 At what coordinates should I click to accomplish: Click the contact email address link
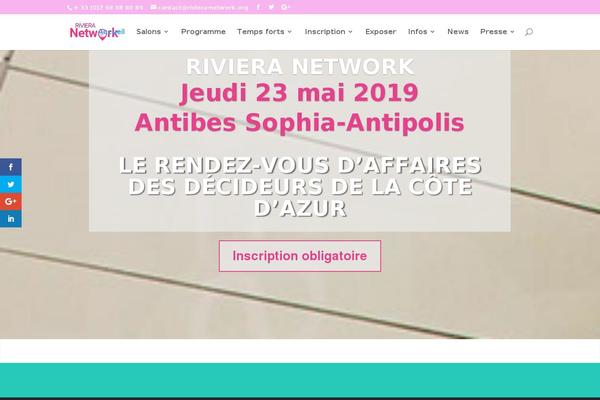click(199, 7)
